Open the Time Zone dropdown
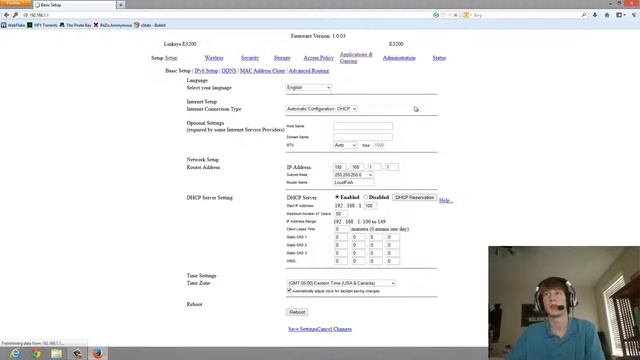 341,283
